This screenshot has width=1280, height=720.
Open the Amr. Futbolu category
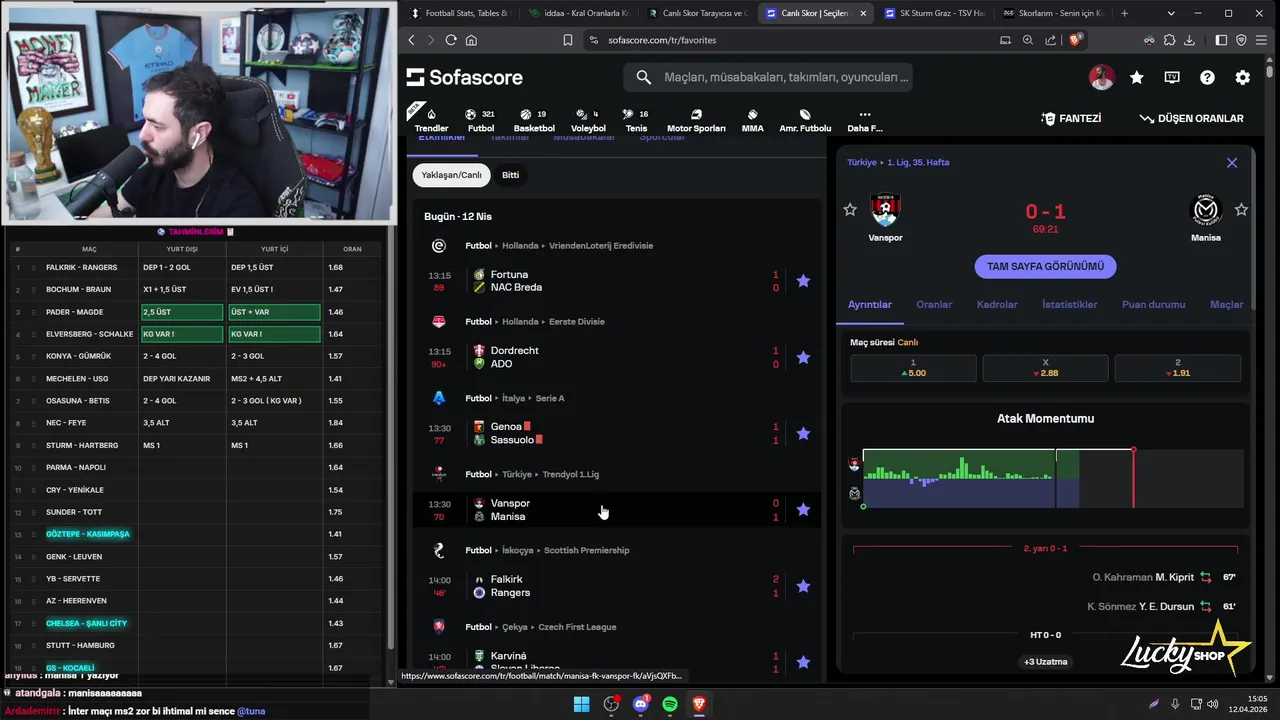(x=805, y=120)
